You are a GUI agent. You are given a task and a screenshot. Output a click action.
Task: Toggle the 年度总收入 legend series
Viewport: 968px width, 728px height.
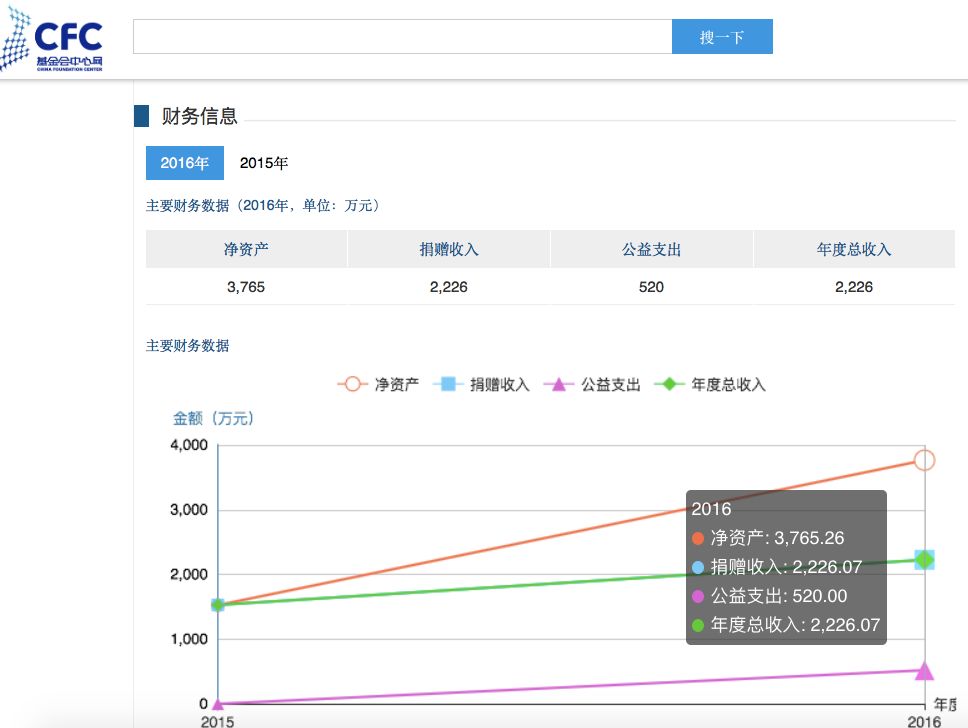point(710,385)
